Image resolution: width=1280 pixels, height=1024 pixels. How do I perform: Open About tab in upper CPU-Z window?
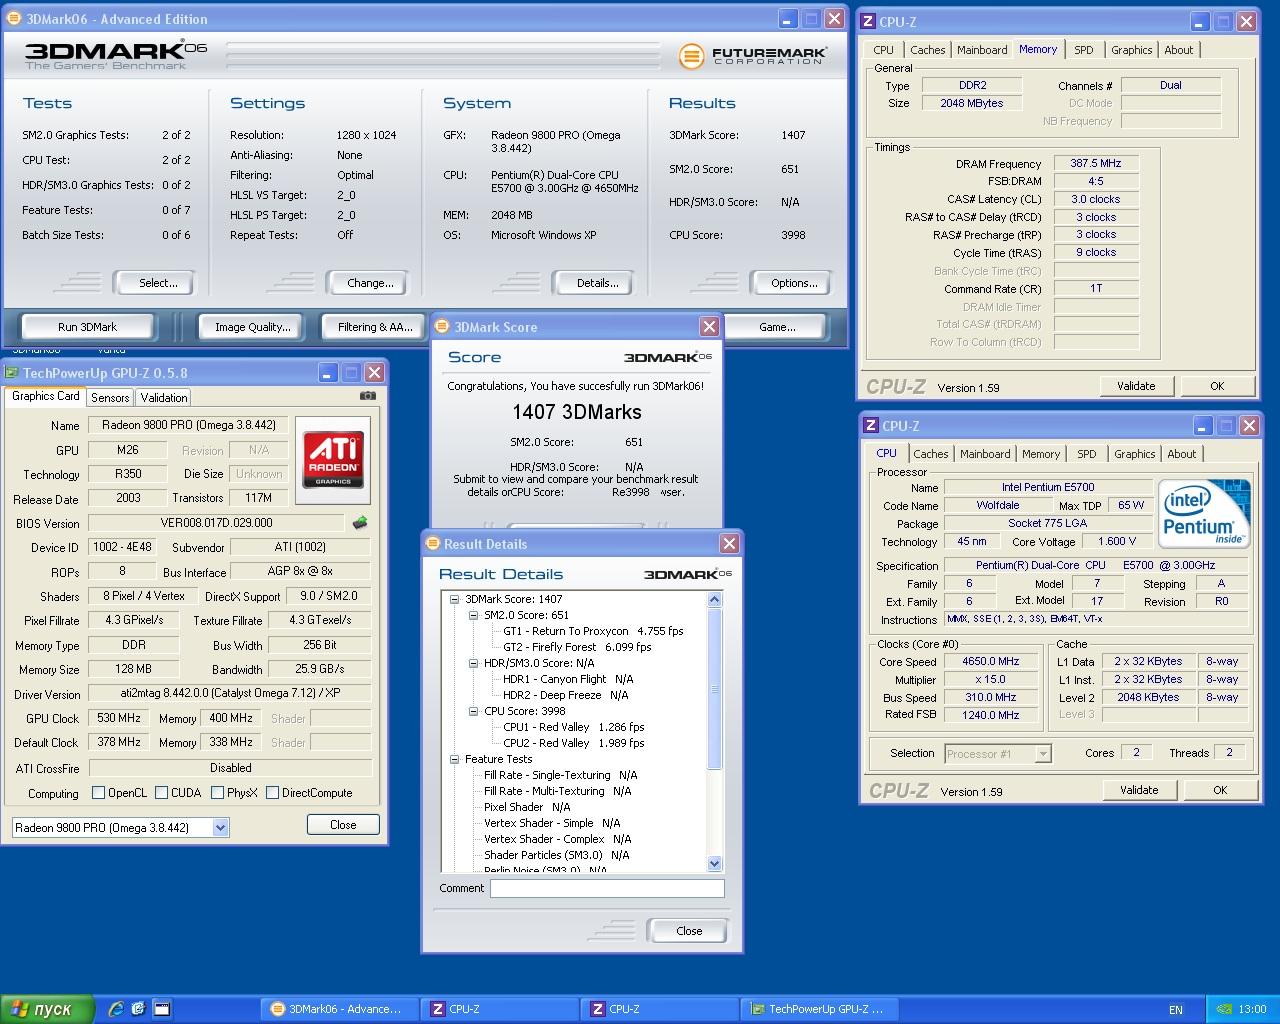[1179, 50]
